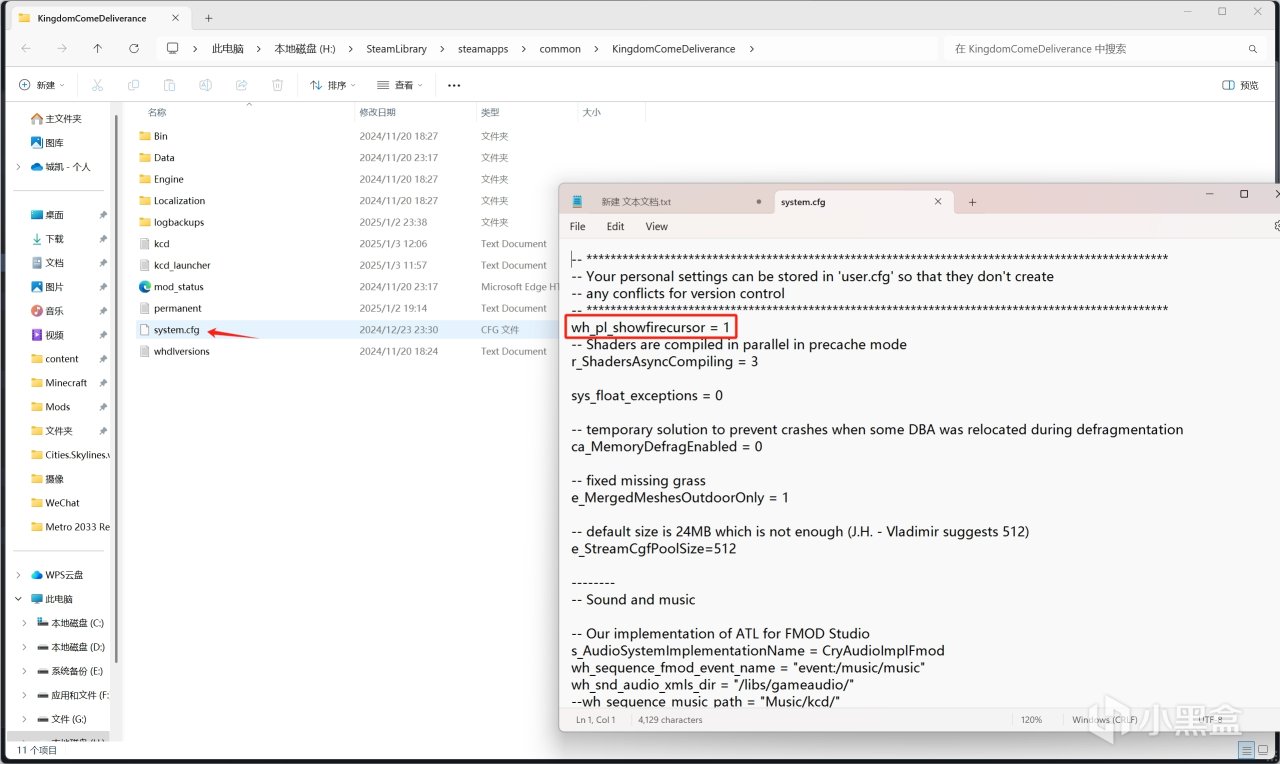Screen dimensions: 1280x764
Task: Click the Rename icon in Explorer toolbar
Action: (205, 85)
